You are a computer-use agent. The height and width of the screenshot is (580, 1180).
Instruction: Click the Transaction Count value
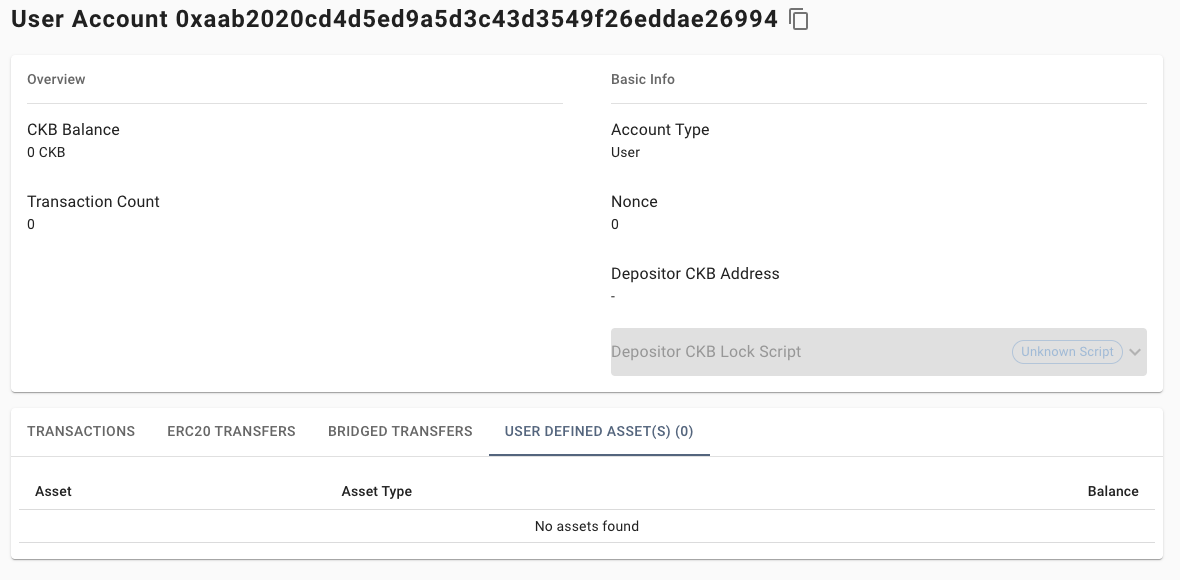pos(30,224)
